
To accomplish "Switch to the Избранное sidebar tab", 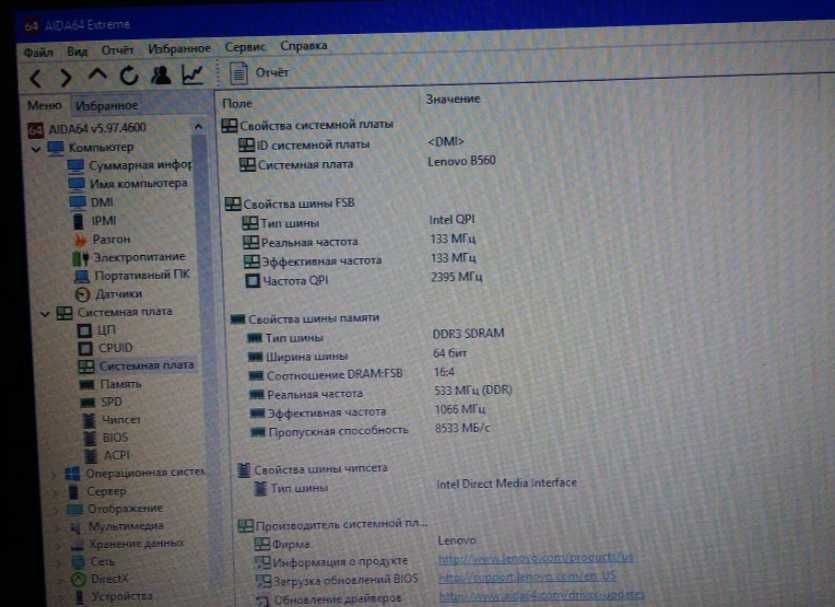I will (x=107, y=105).
